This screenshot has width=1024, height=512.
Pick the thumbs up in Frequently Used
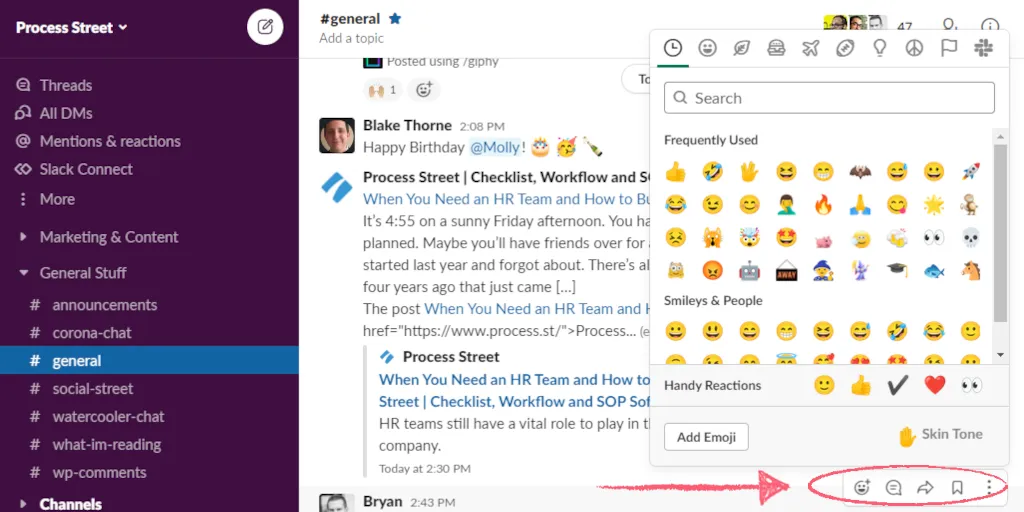(675, 172)
